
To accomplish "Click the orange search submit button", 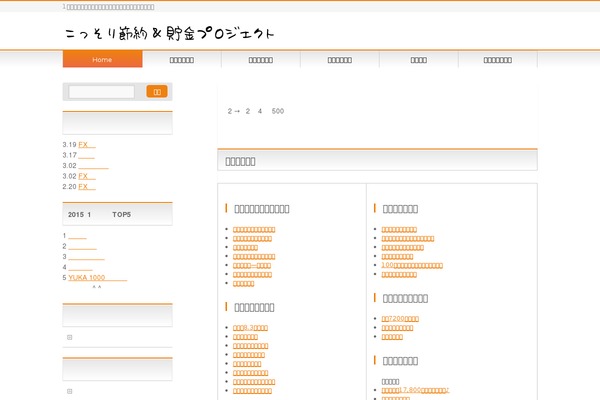I will (x=157, y=91).
